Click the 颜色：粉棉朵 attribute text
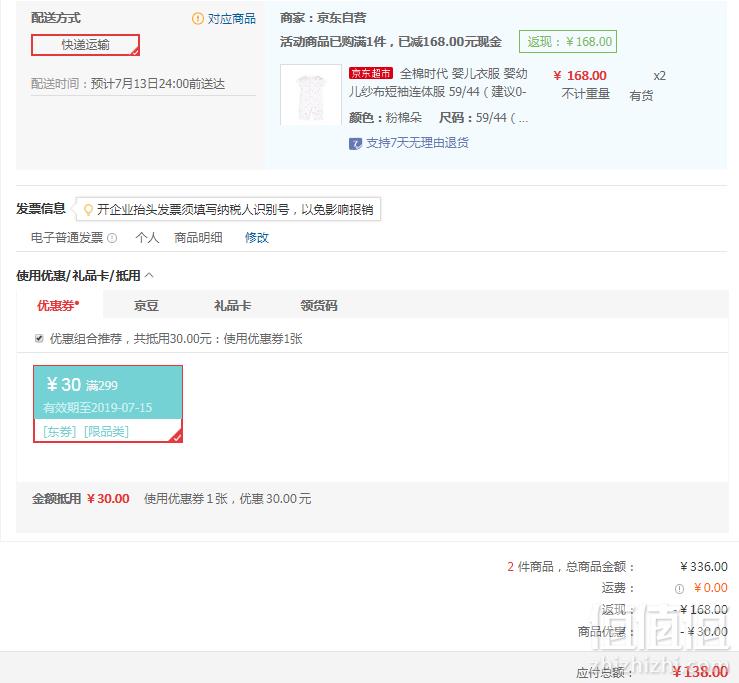 coord(386,117)
